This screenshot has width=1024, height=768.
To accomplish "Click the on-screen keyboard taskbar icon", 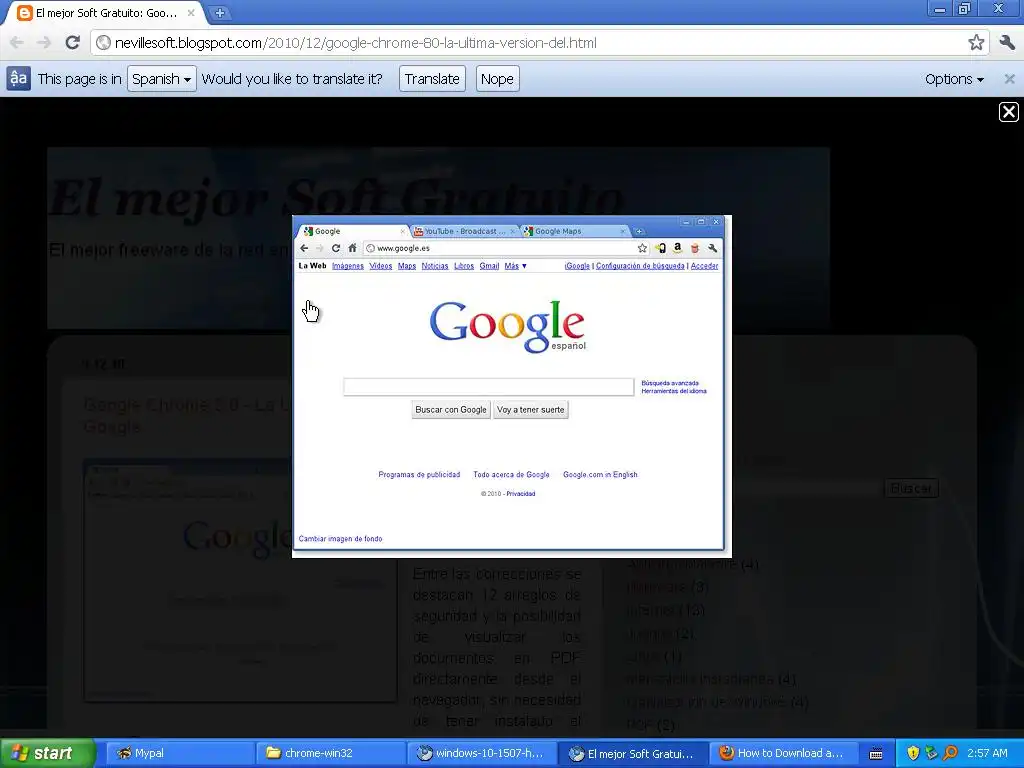I will click(876, 754).
